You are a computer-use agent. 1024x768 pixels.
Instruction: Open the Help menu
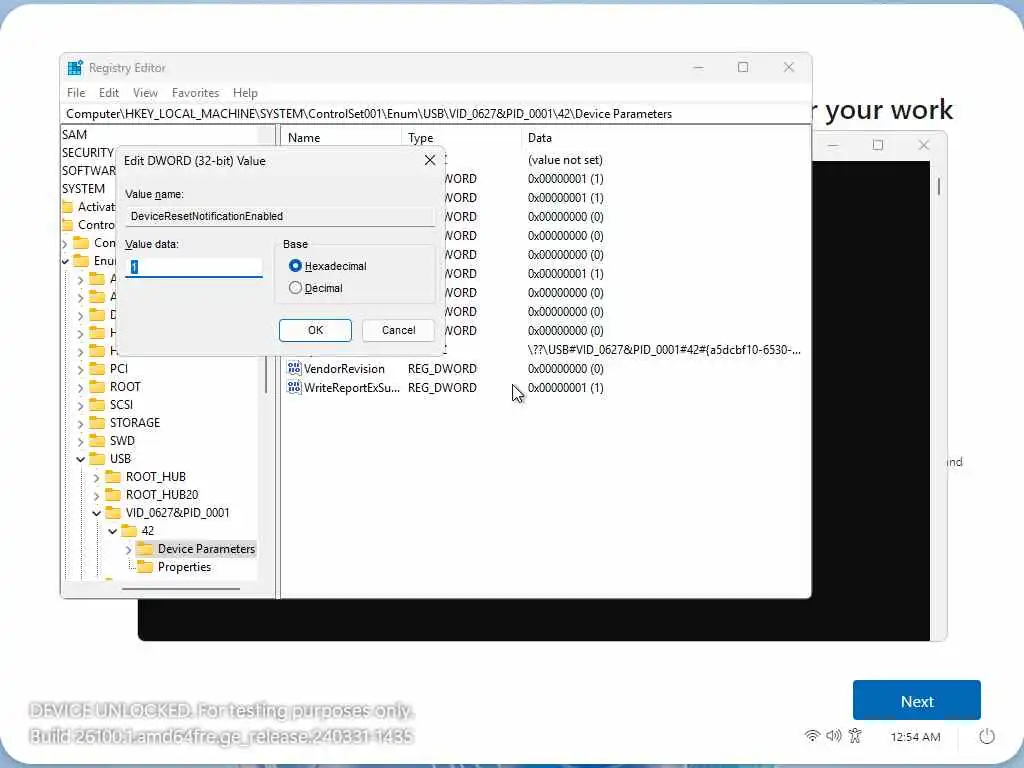[x=246, y=93]
